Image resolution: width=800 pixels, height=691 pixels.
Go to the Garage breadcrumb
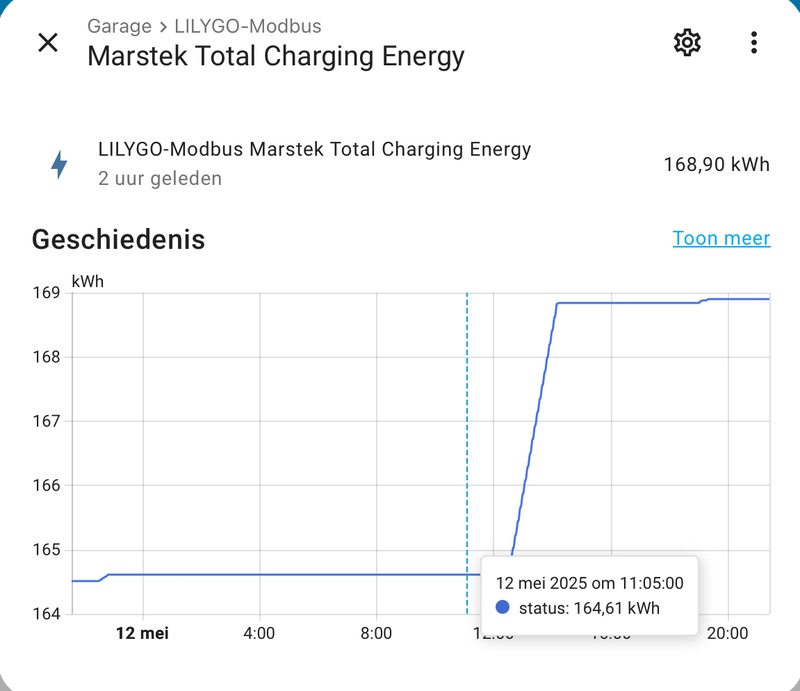[119, 26]
